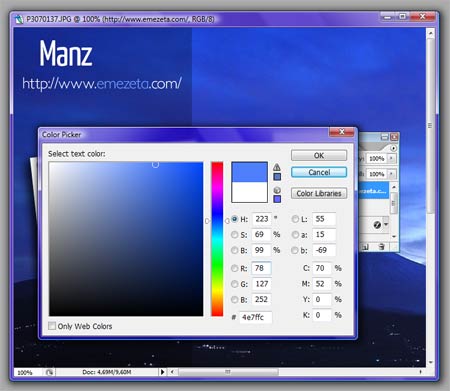Select the R red radio button
The height and width of the screenshot is (391, 450).
coord(234,268)
